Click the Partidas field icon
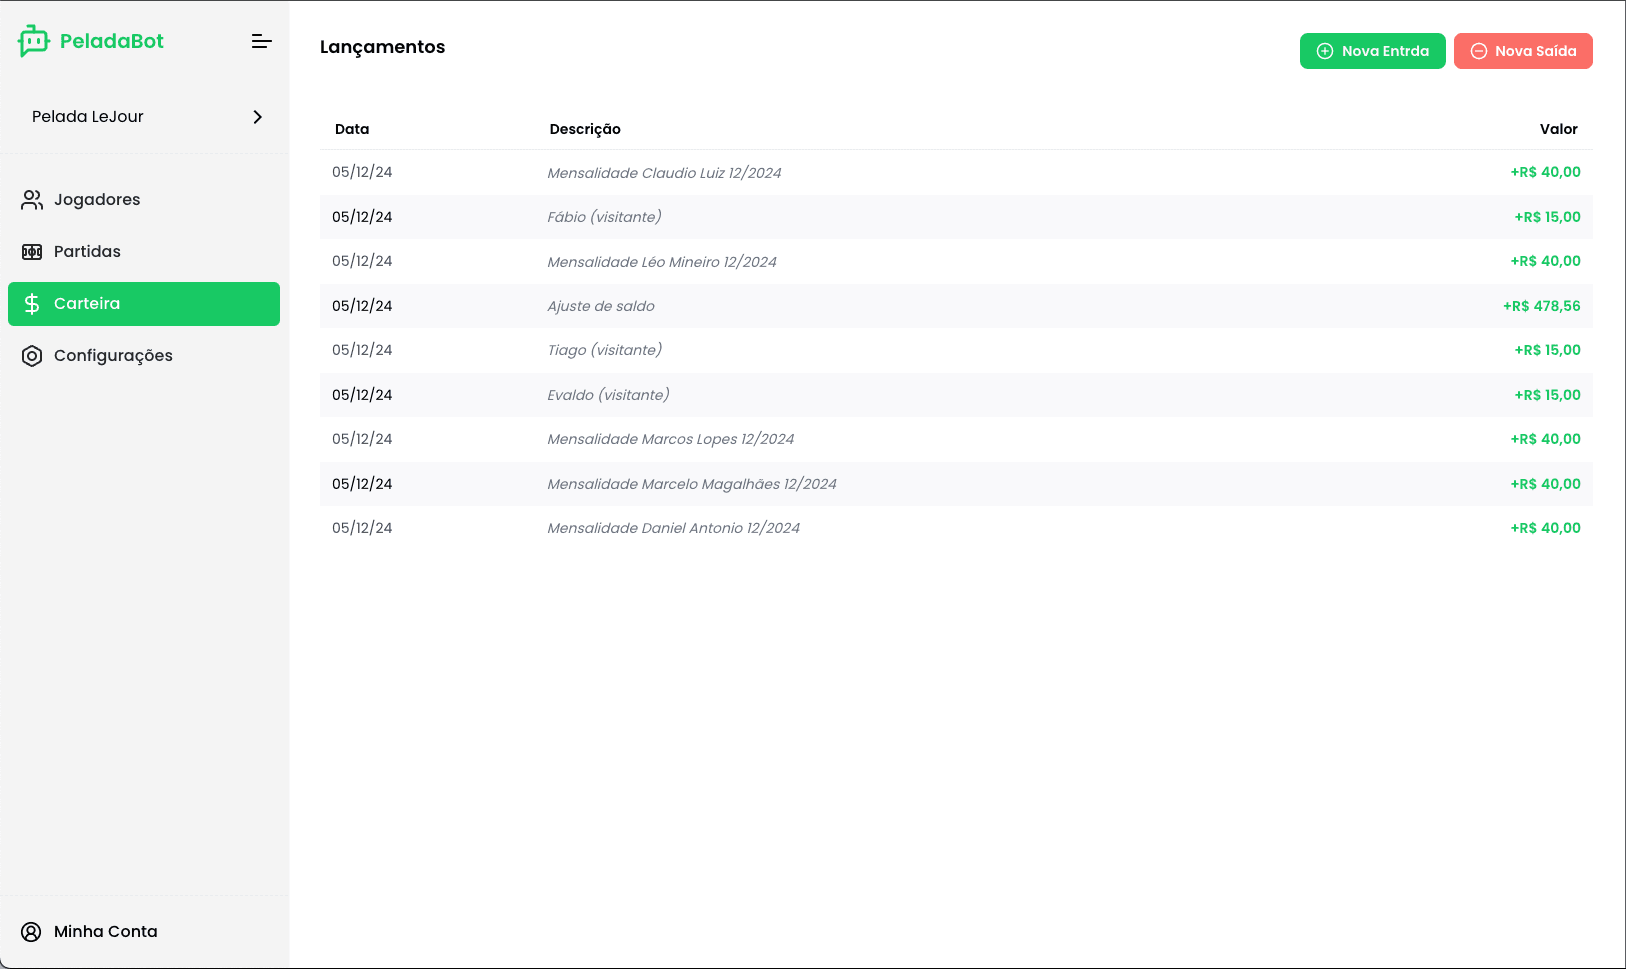 (x=32, y=252)
